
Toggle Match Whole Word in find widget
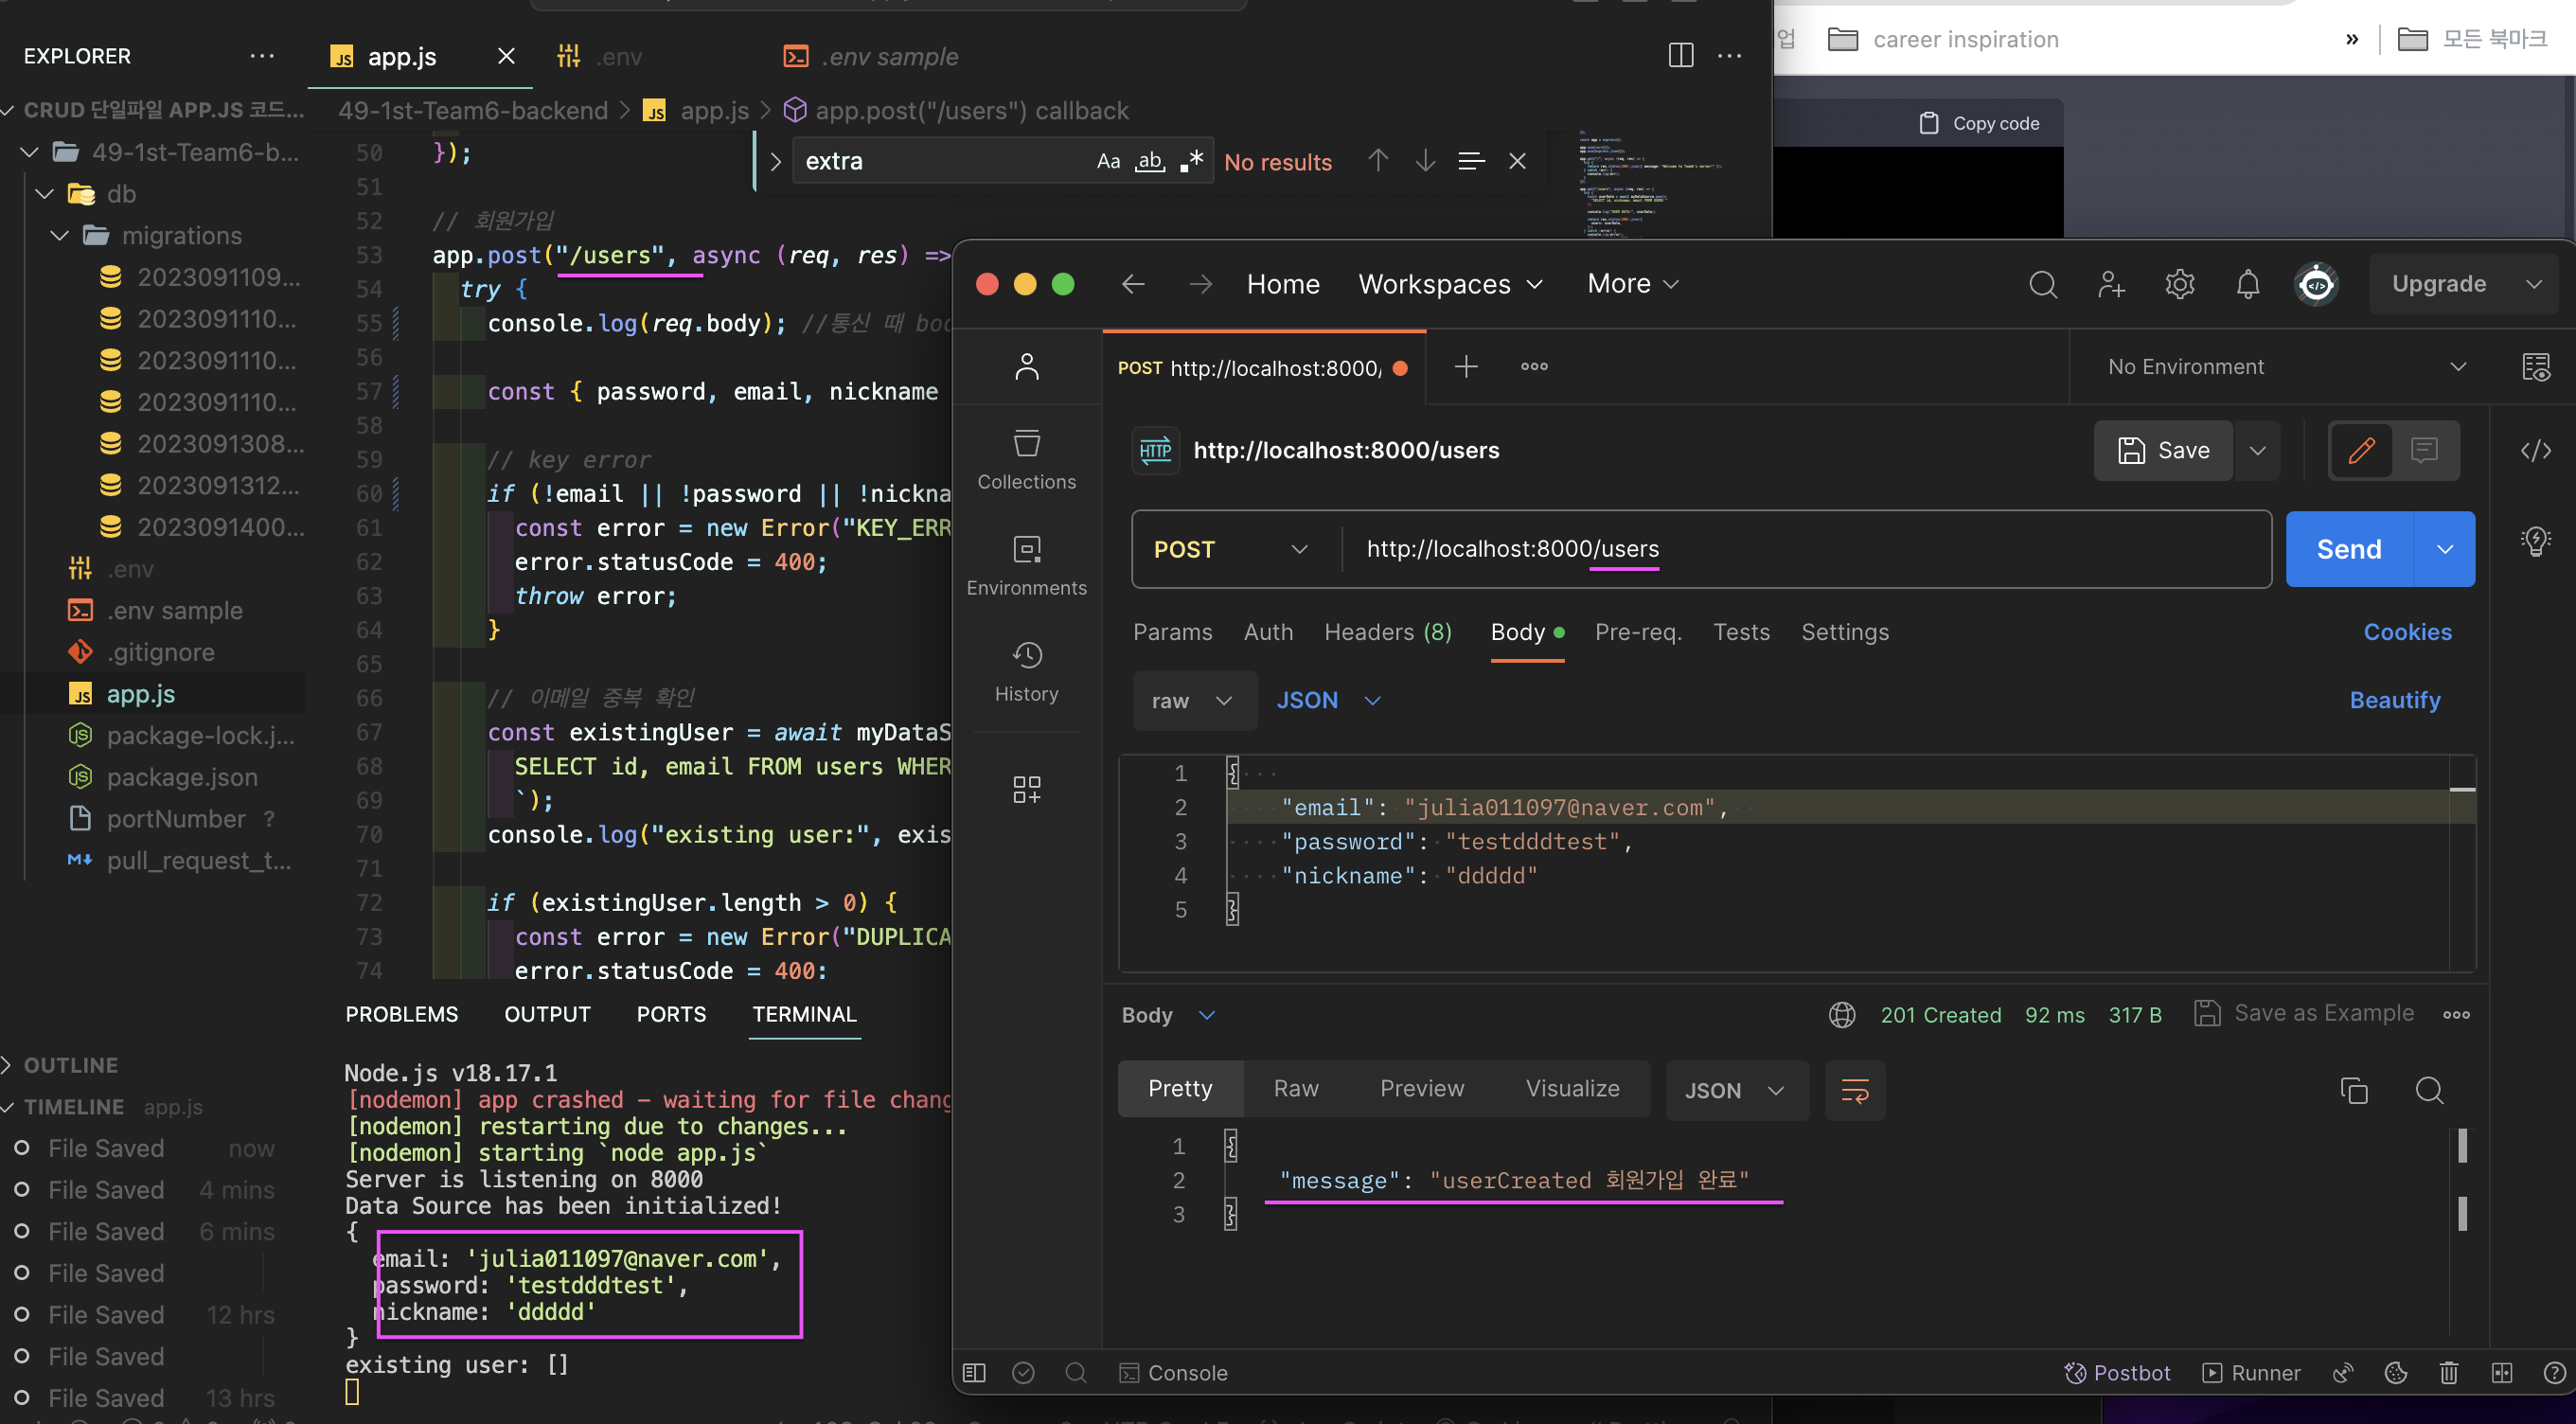(x=1150, y=161)
